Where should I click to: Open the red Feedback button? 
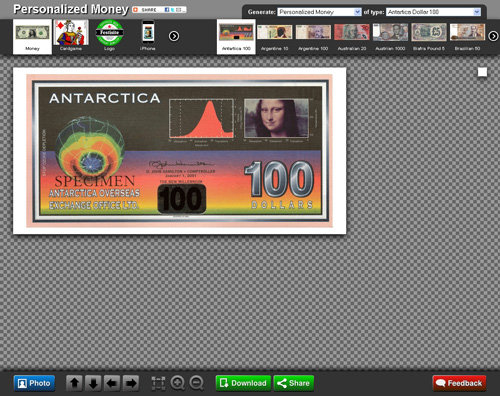(x=459, y=383)
